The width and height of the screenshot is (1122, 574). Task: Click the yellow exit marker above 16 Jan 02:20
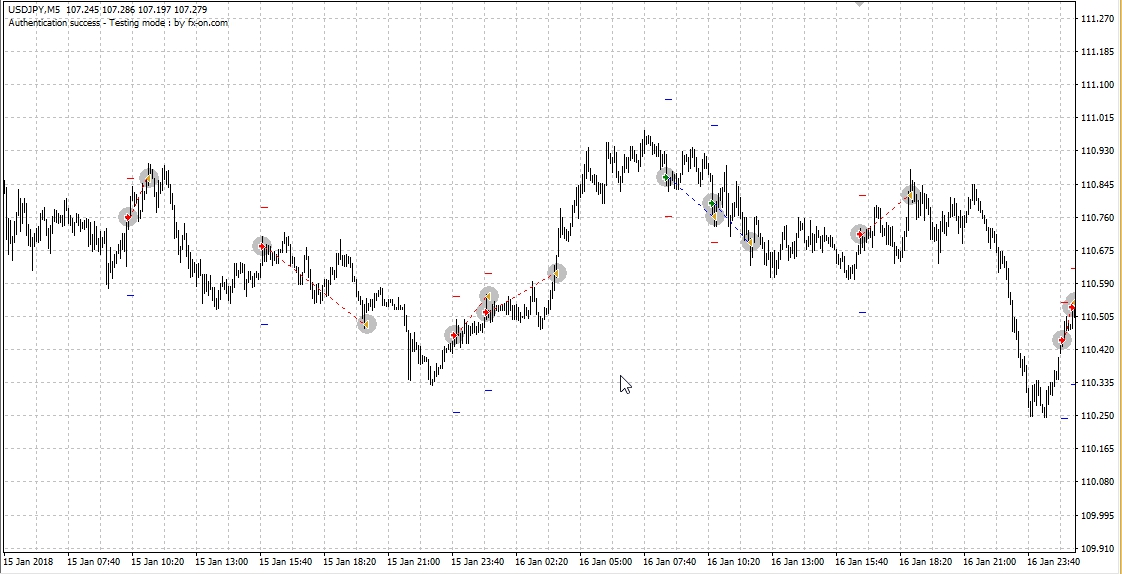point(557,273)
